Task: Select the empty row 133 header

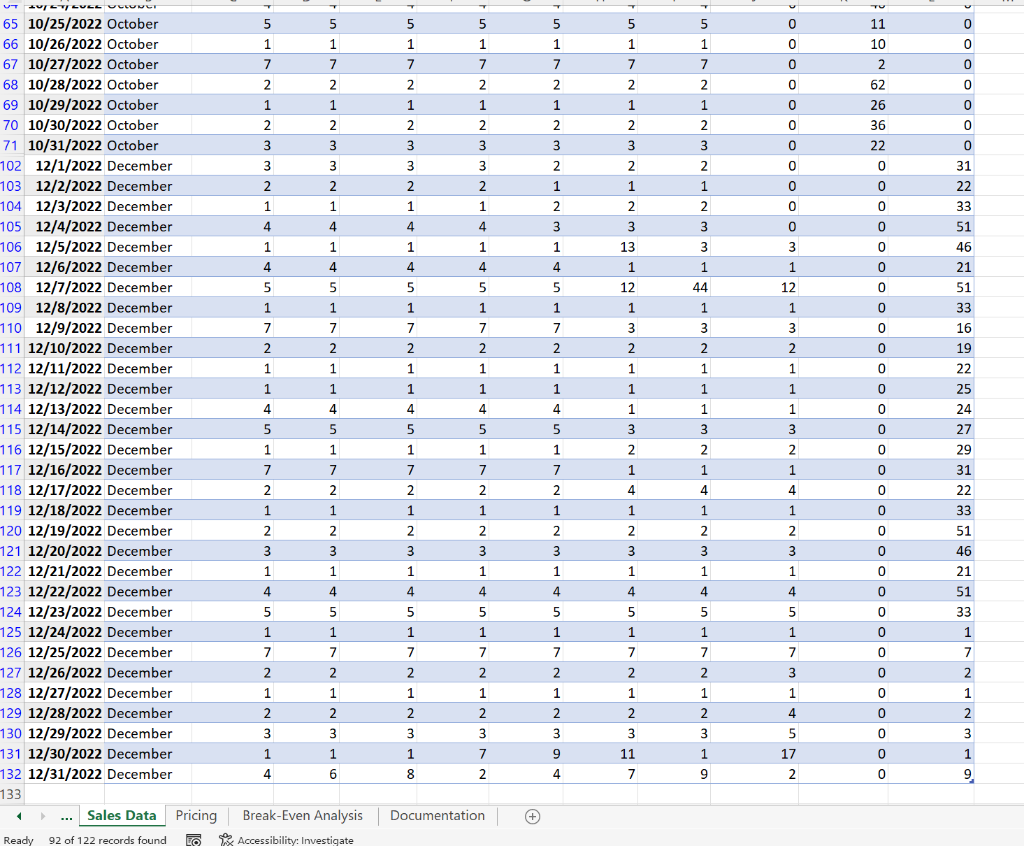Action: 11,794
